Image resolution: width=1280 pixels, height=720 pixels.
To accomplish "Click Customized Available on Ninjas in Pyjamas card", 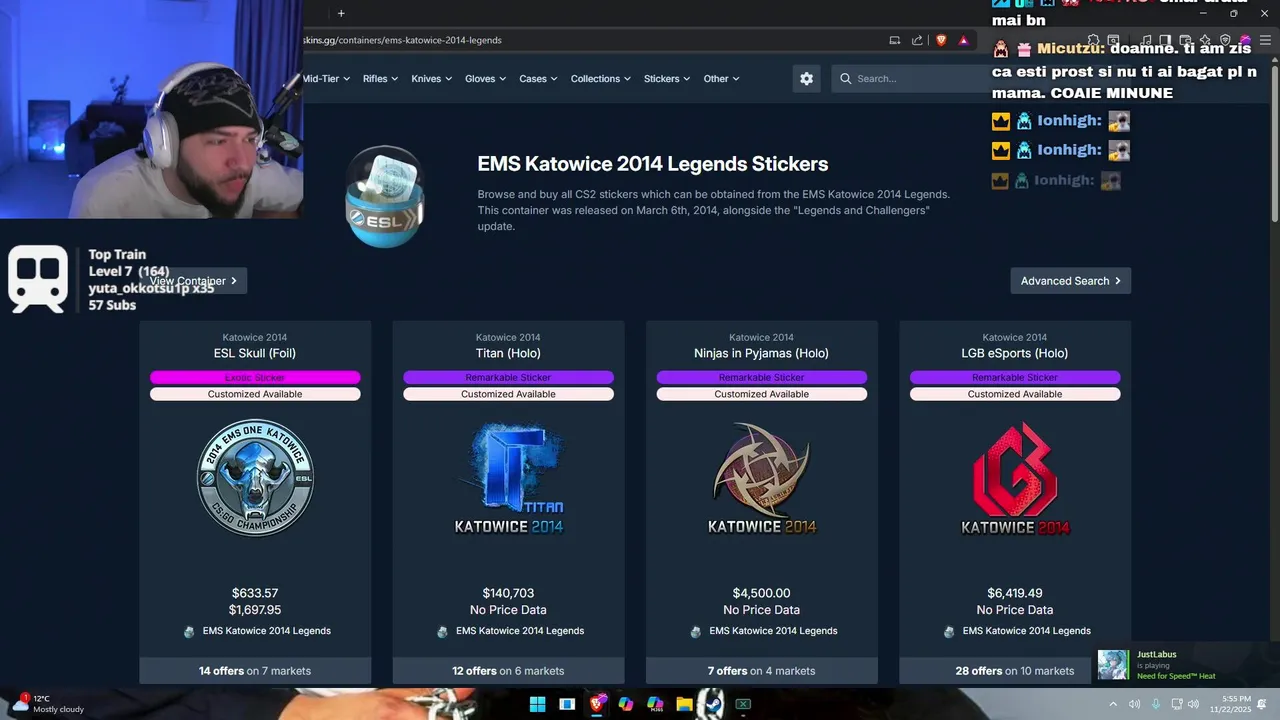I will pos(762,394).
